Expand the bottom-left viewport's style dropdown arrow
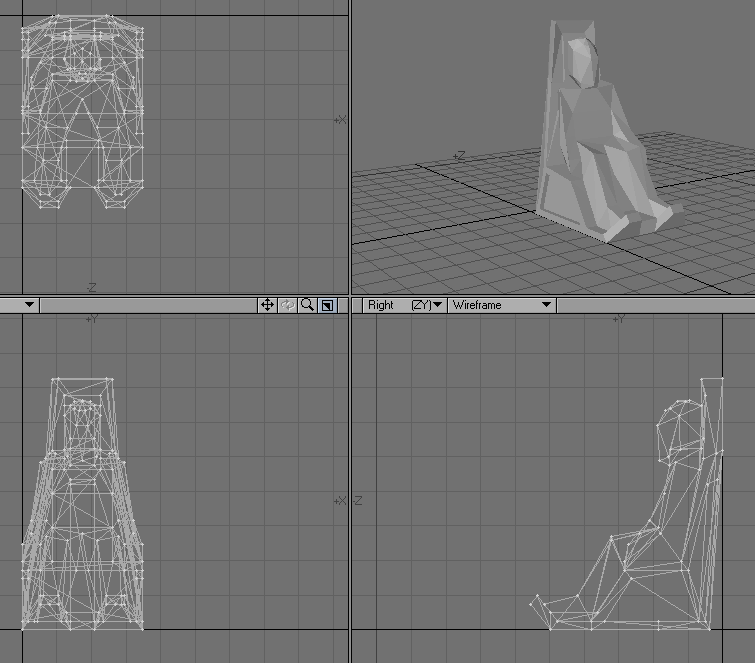 pyautogui.click(x=29, y=305)
